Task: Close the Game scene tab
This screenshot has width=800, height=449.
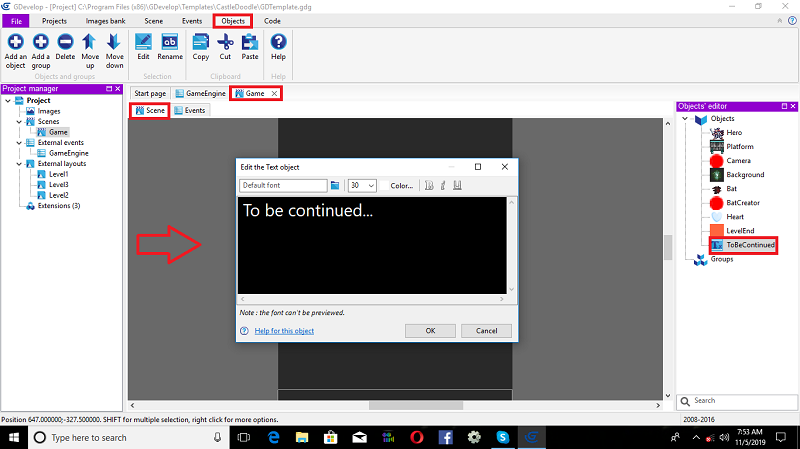Action: [274, 93]
